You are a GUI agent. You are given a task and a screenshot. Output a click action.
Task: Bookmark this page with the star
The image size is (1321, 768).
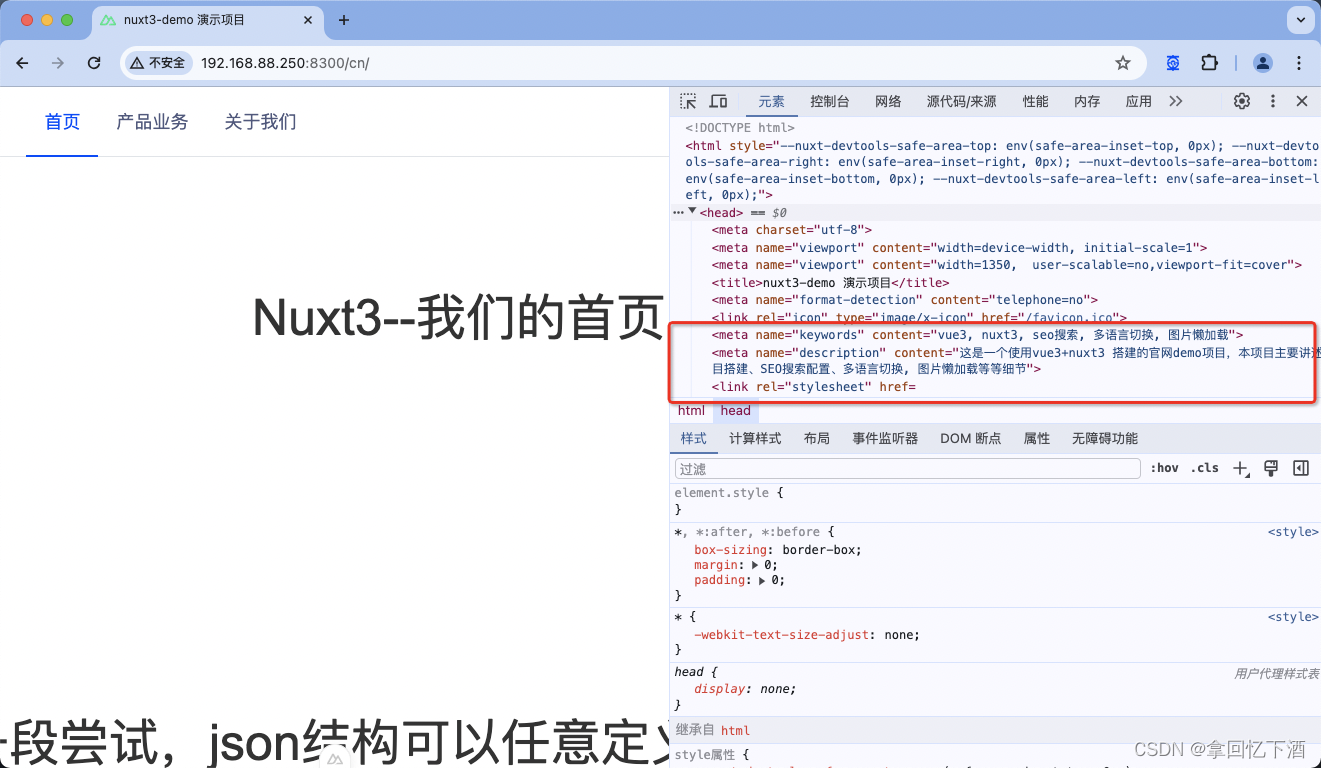click(1123, 63)
